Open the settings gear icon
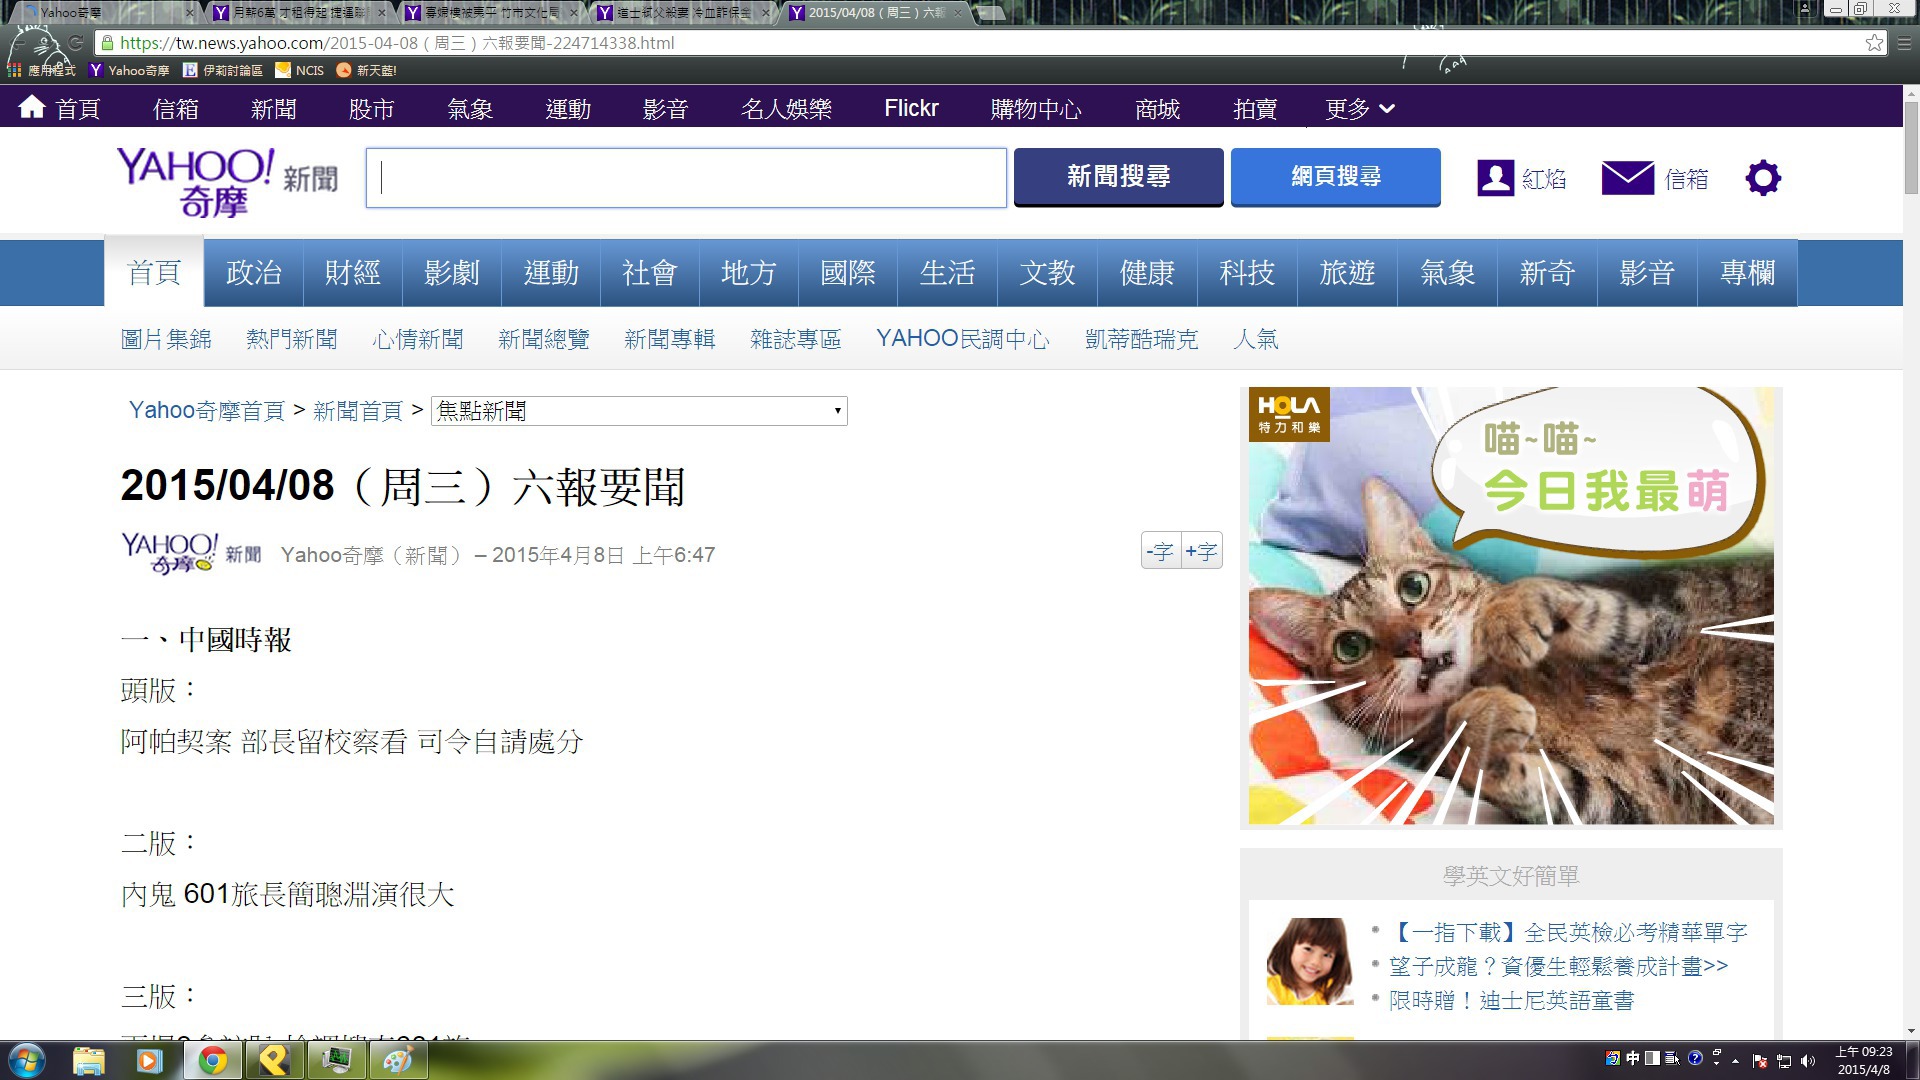The image size is (1920, 1080). point(1762,178)
